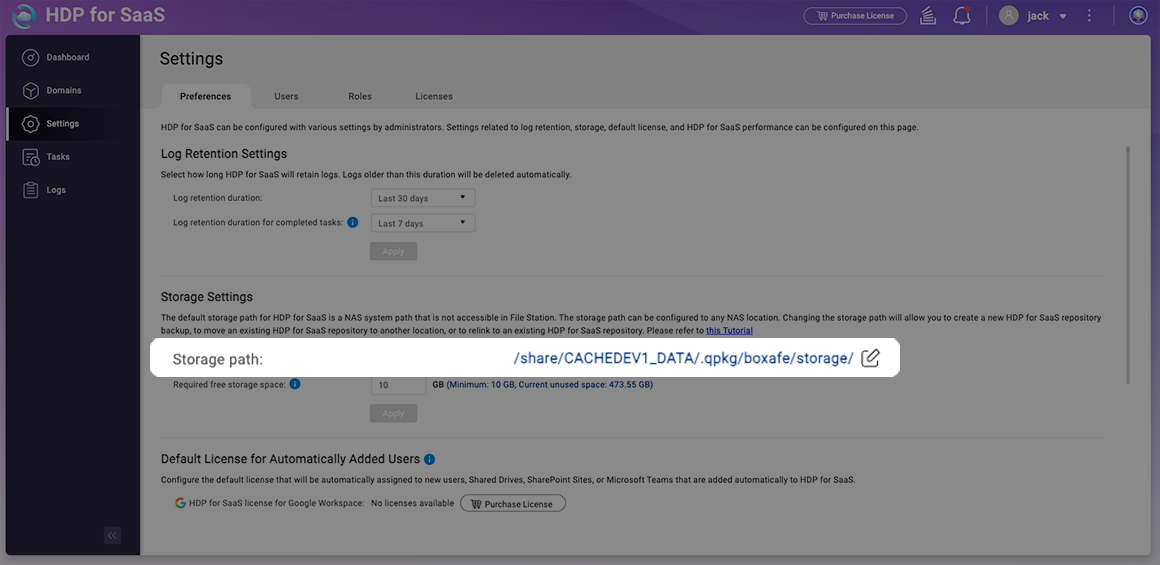Click the edit storage path pencil icon

coord(870,358)
